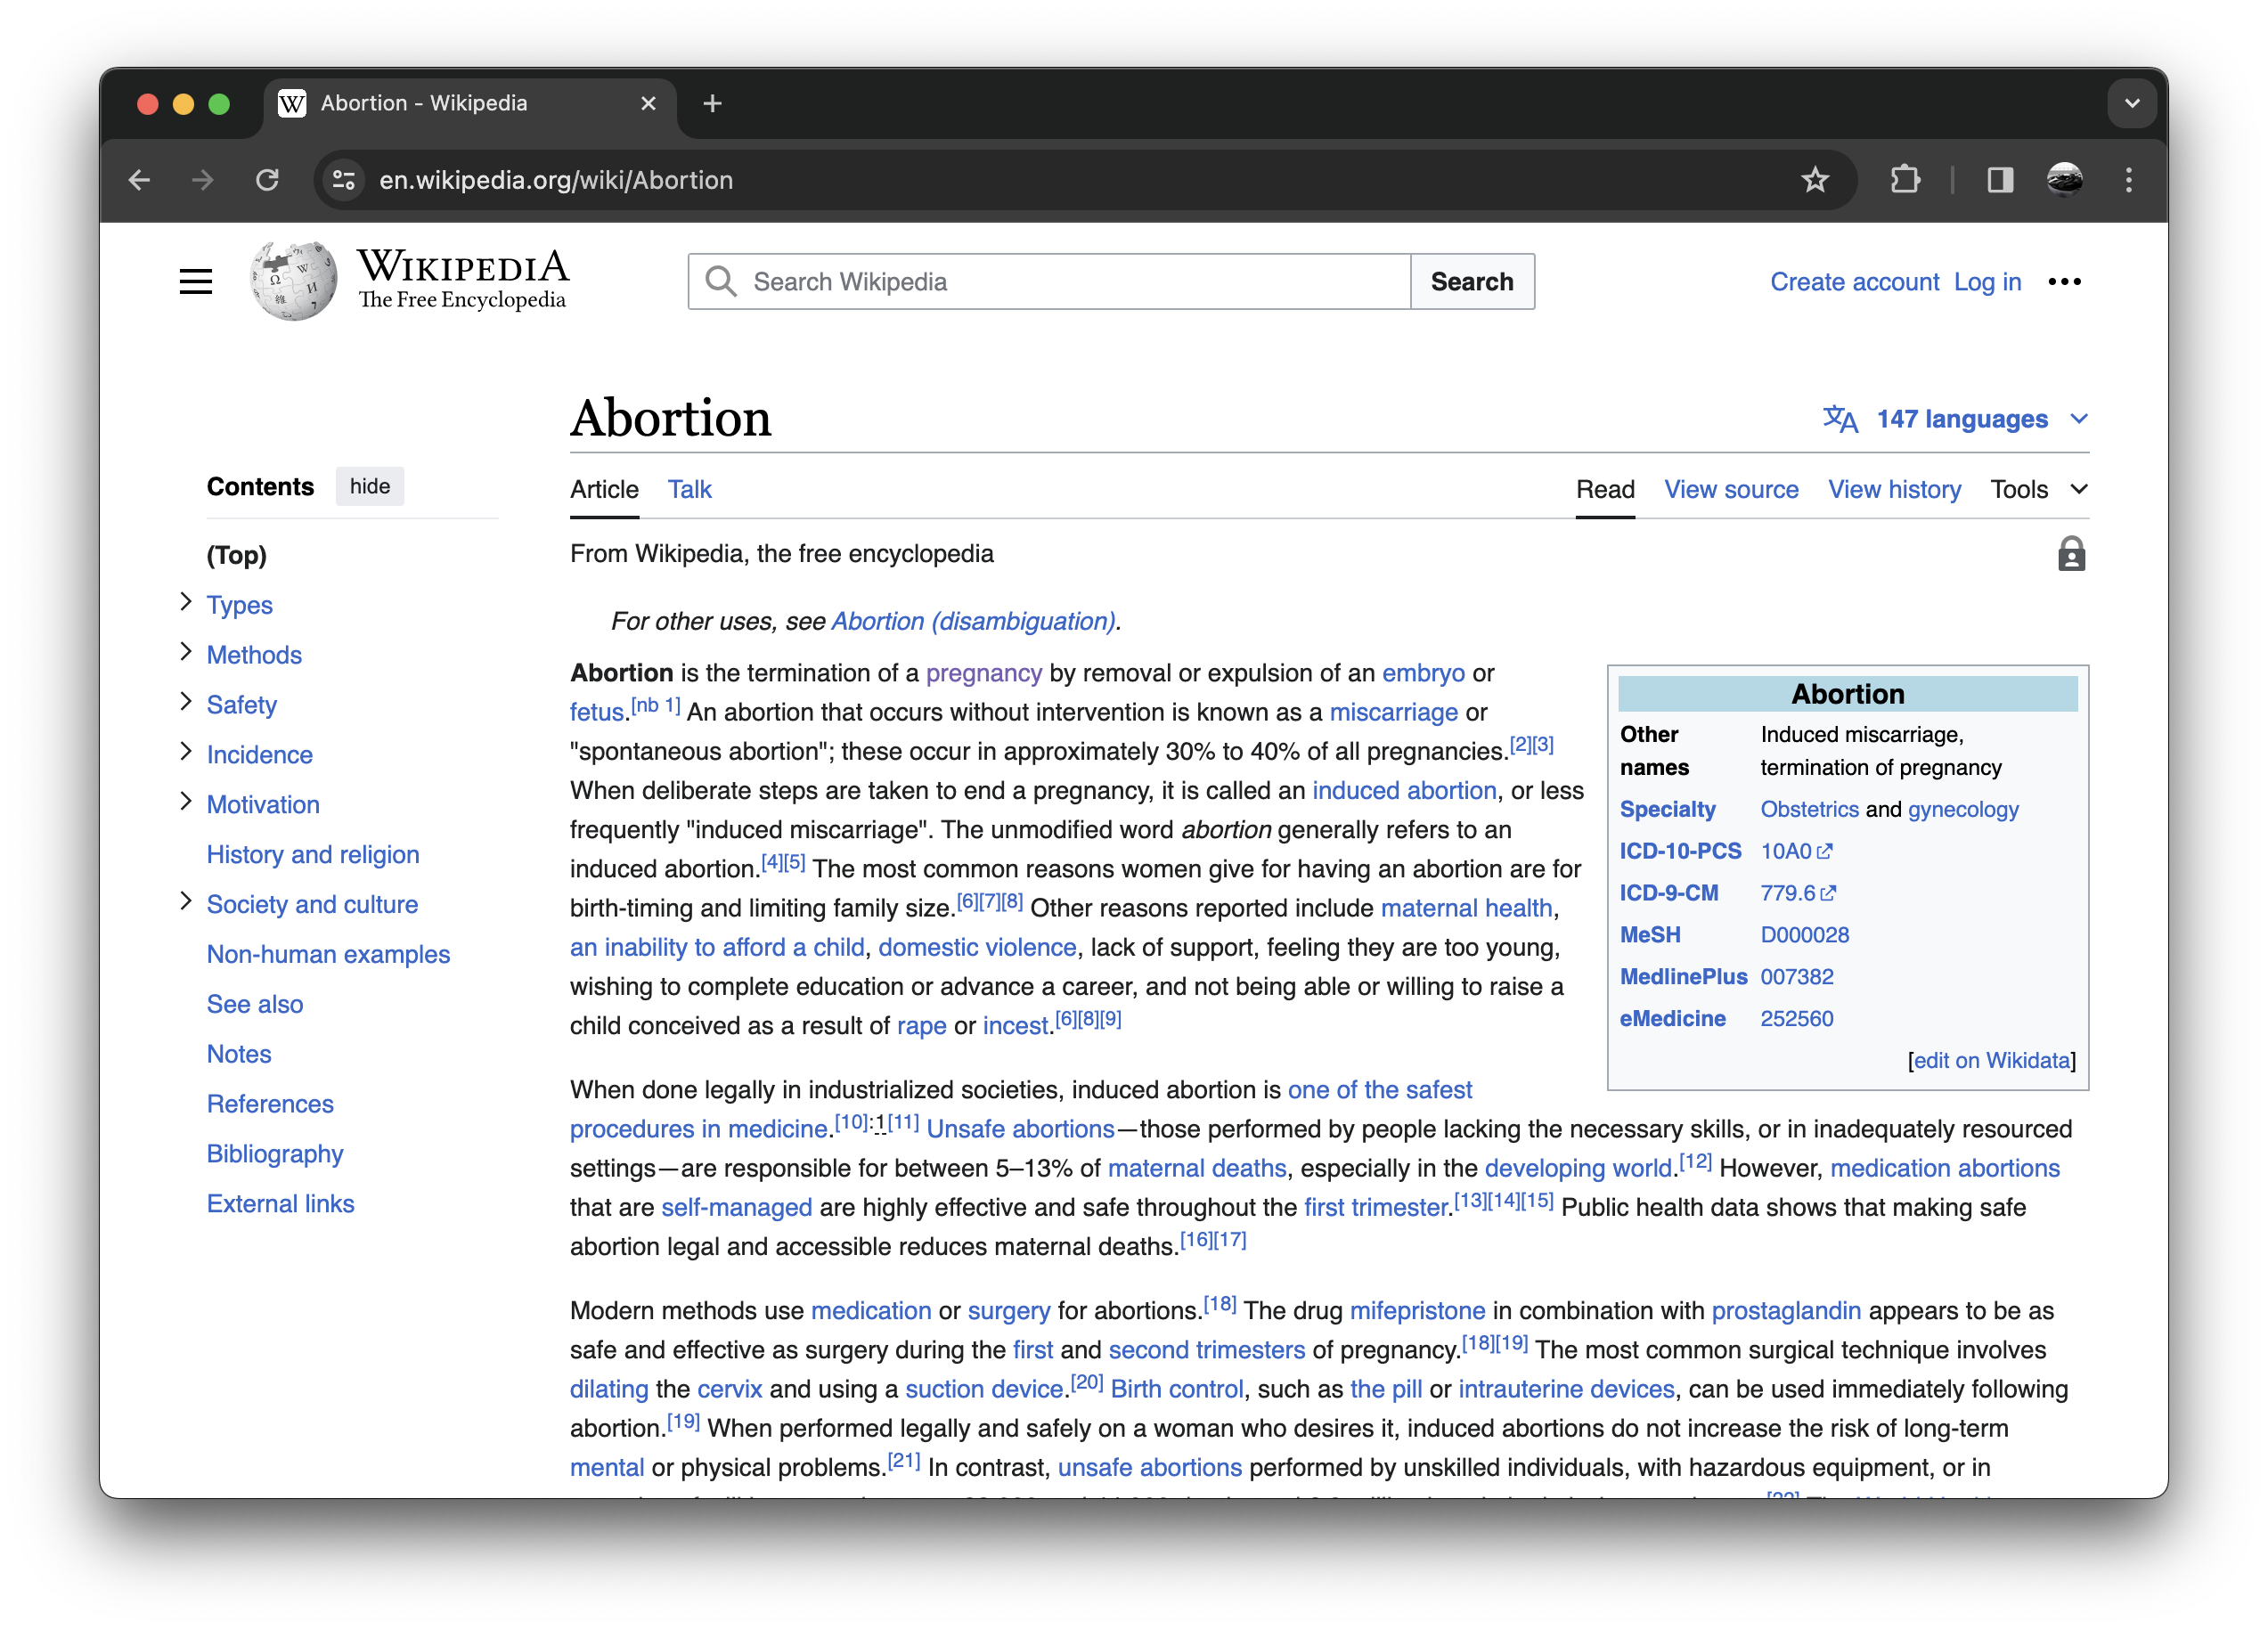
Task: Click the Wikipedia globe logo
Action: click(x=293, y=281)
